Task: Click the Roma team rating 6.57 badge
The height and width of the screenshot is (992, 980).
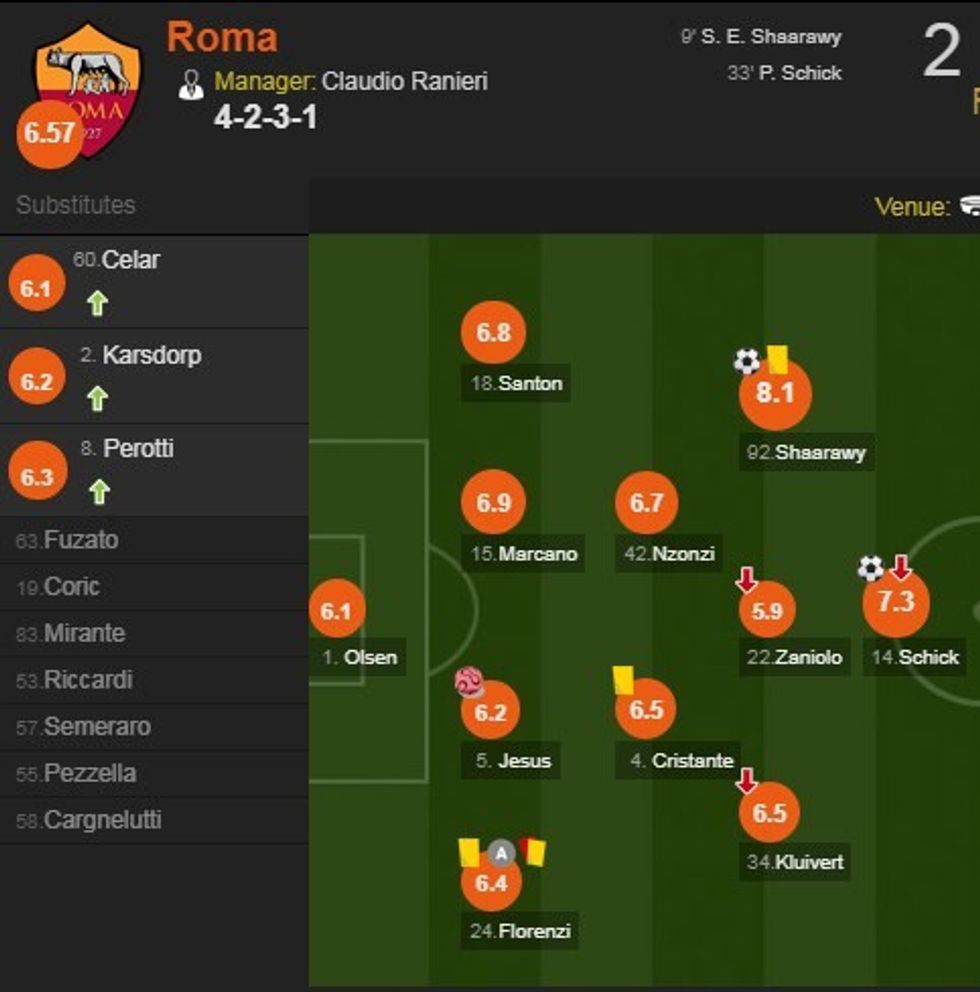Action: pos(50,133)
